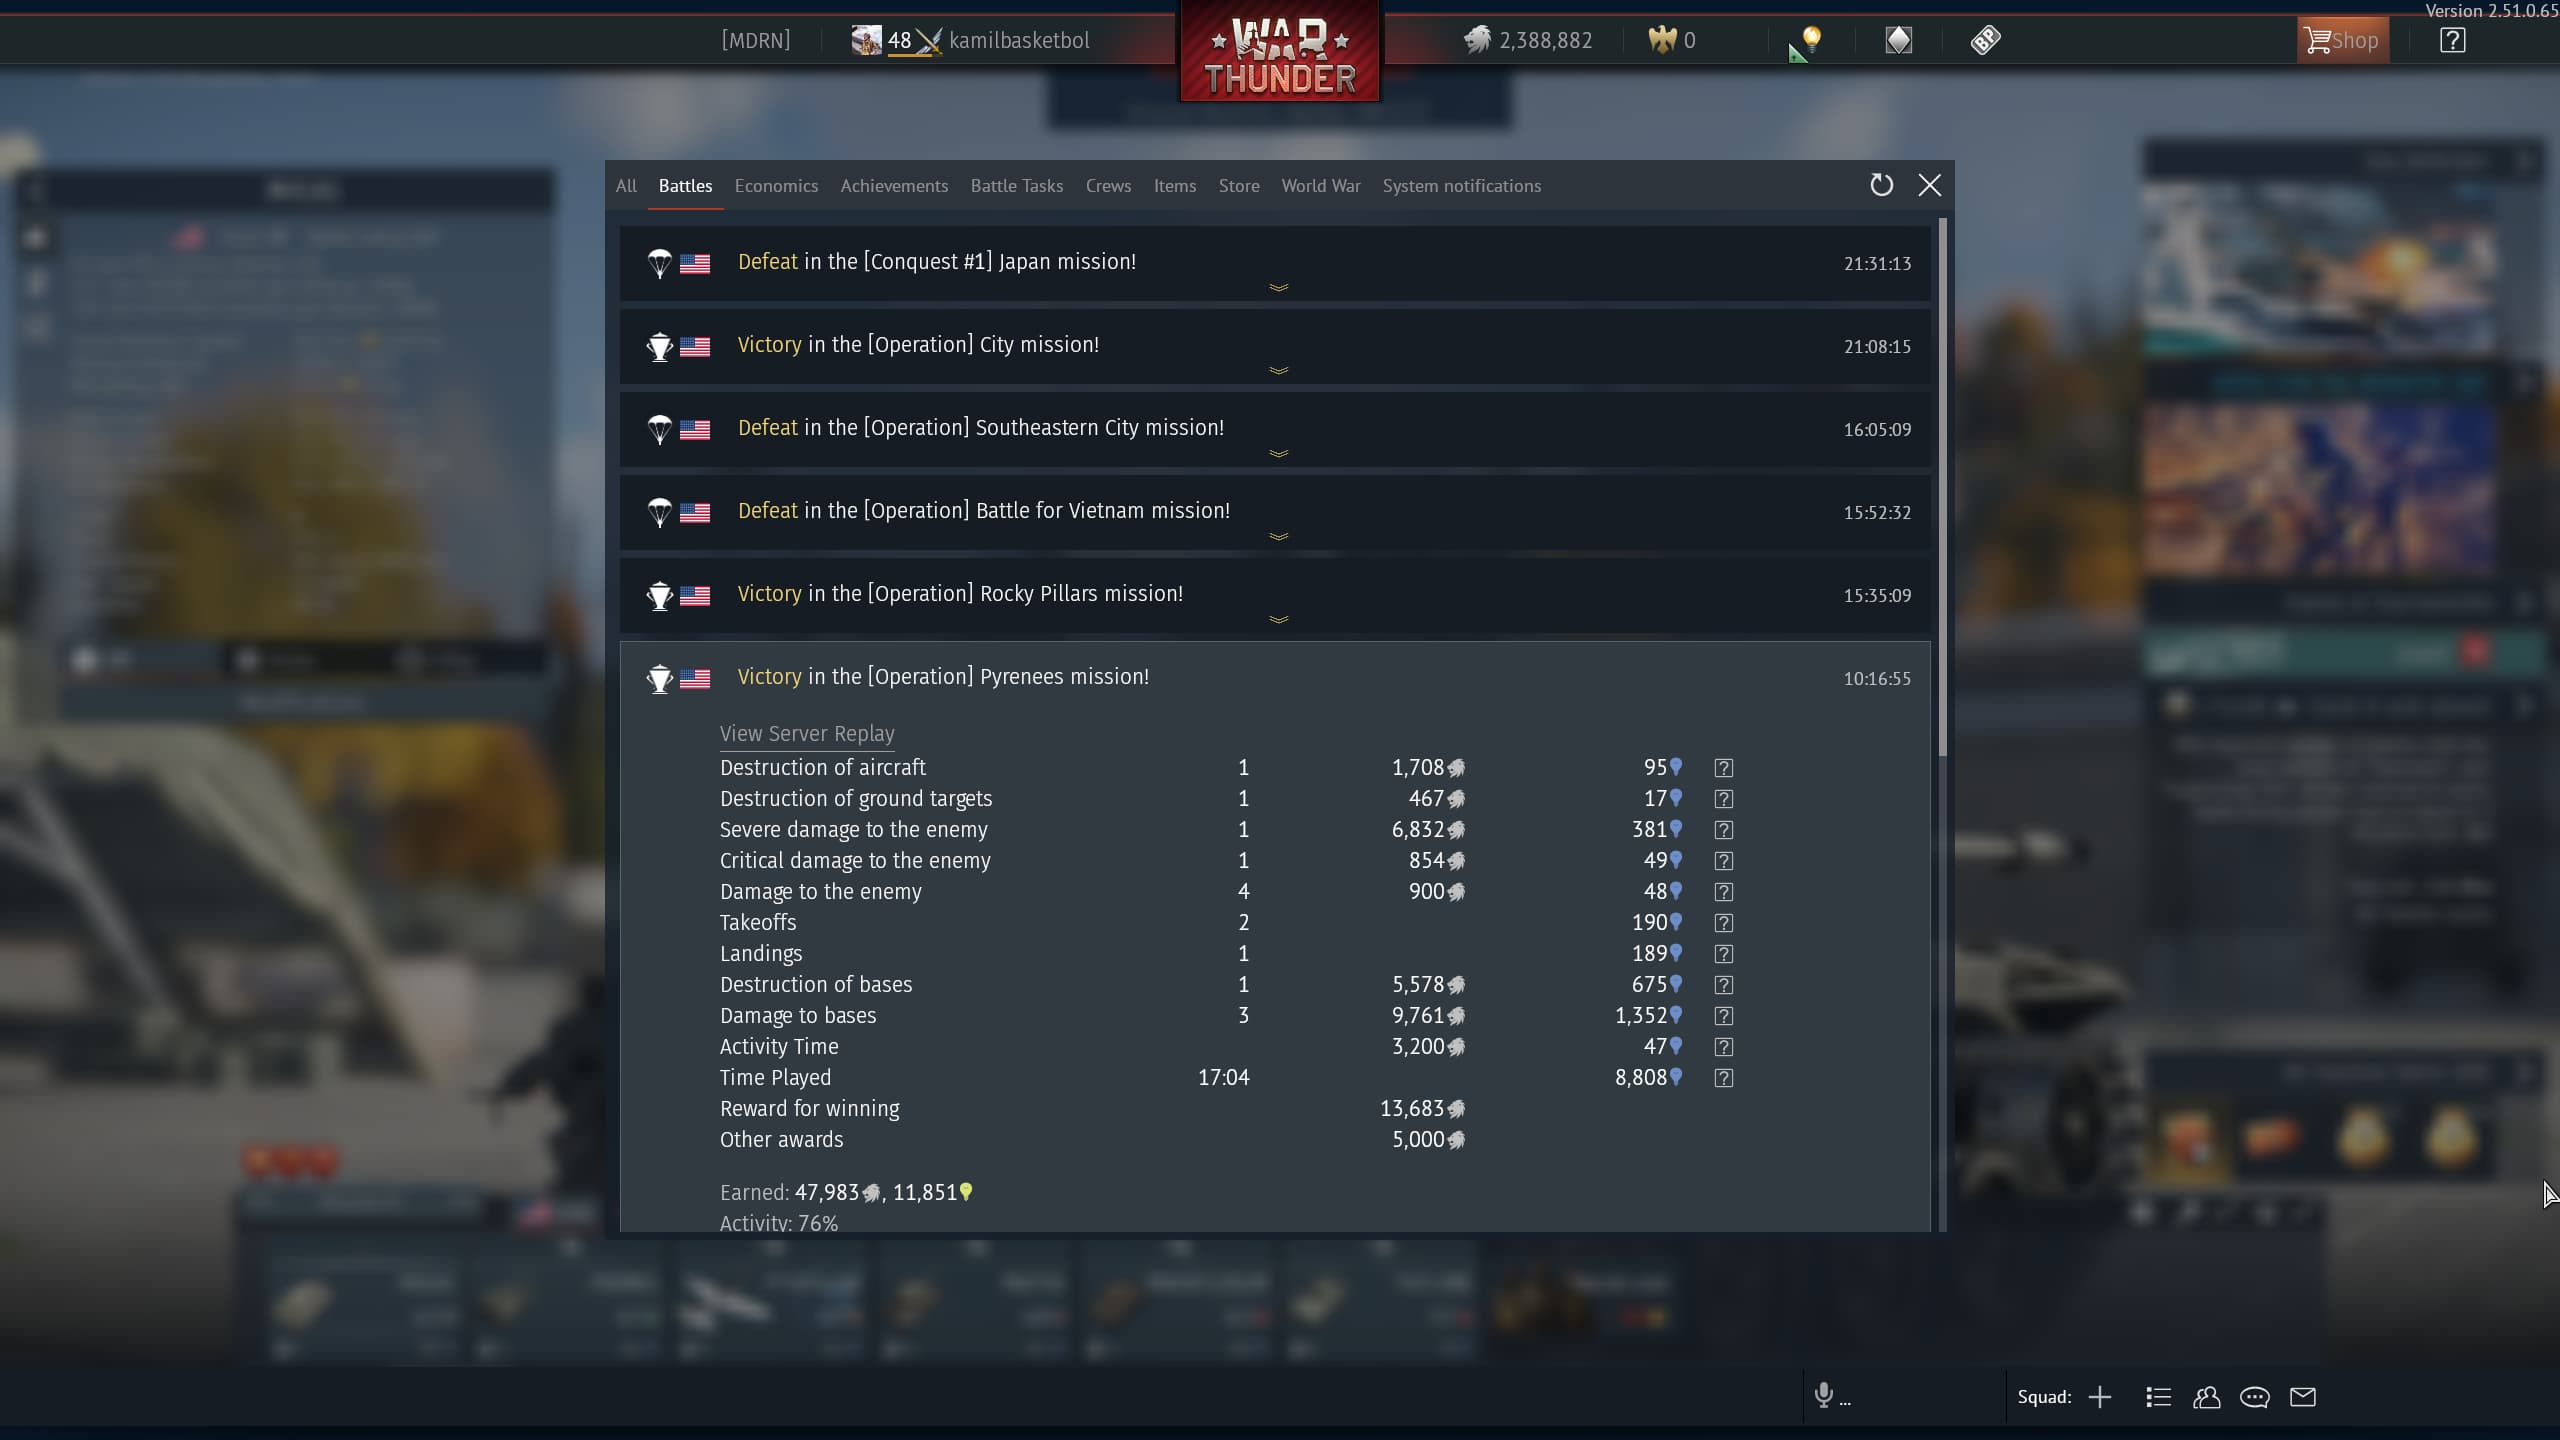Toggle the microphone voice chat icon
This screenshot has width=2560, height=1440.
[1824, 1395]
